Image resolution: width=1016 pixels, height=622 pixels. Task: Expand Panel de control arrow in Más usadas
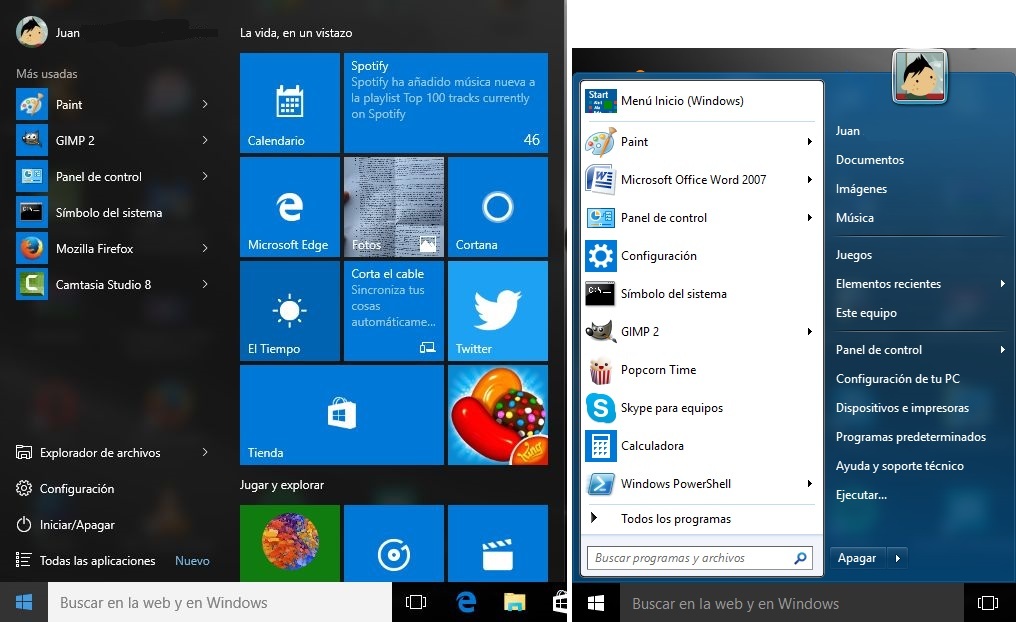point(205,176)
